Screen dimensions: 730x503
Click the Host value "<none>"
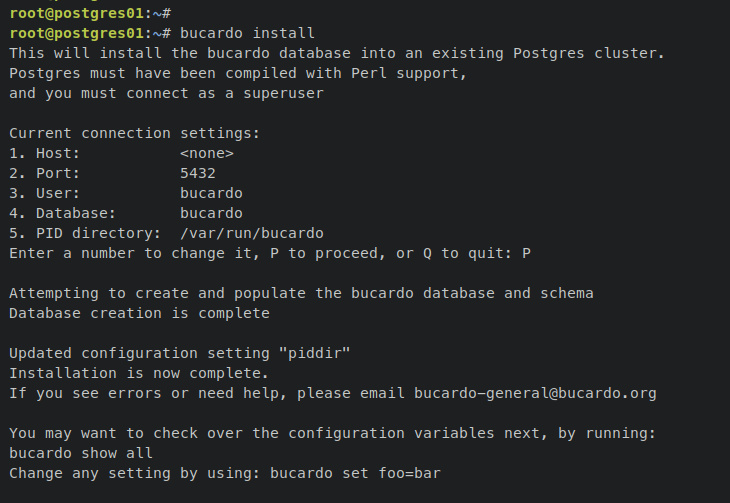207,153
